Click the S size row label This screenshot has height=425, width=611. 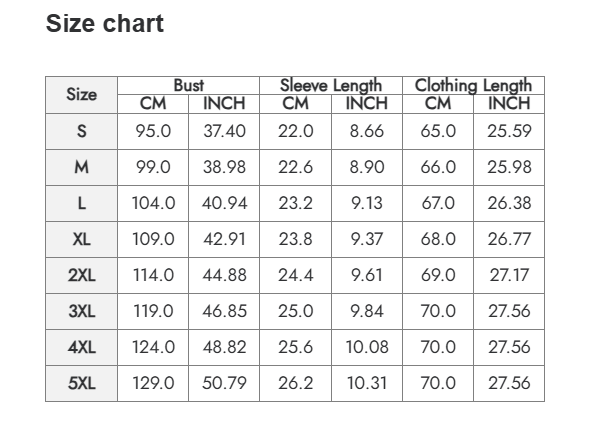tap(81, 131)
